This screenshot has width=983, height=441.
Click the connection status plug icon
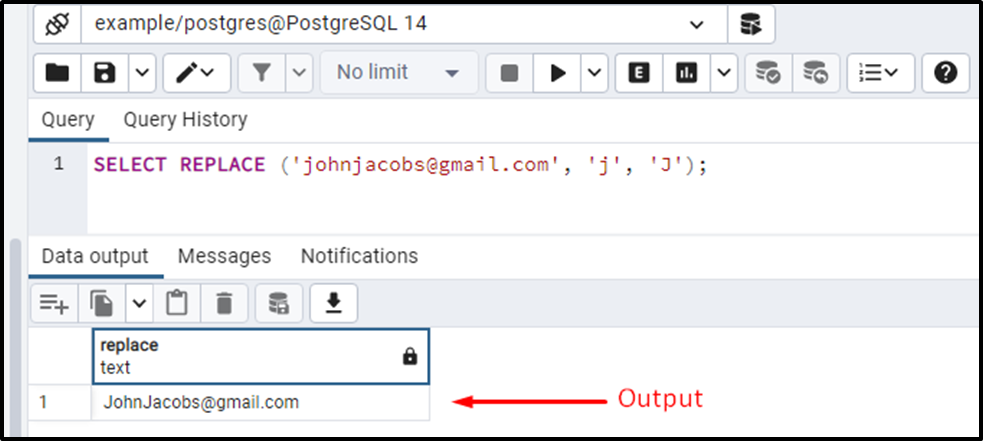pos(58,24)
